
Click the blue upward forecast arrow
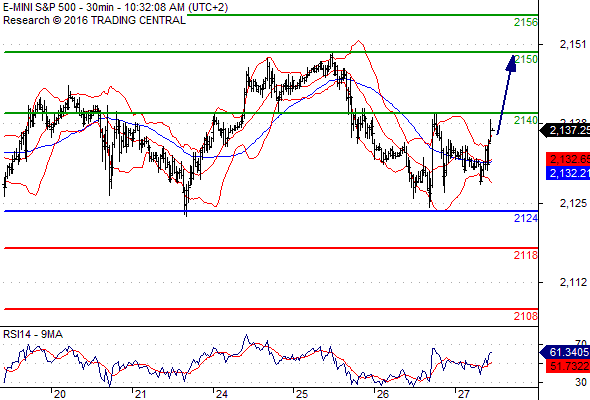click(506, 94)
